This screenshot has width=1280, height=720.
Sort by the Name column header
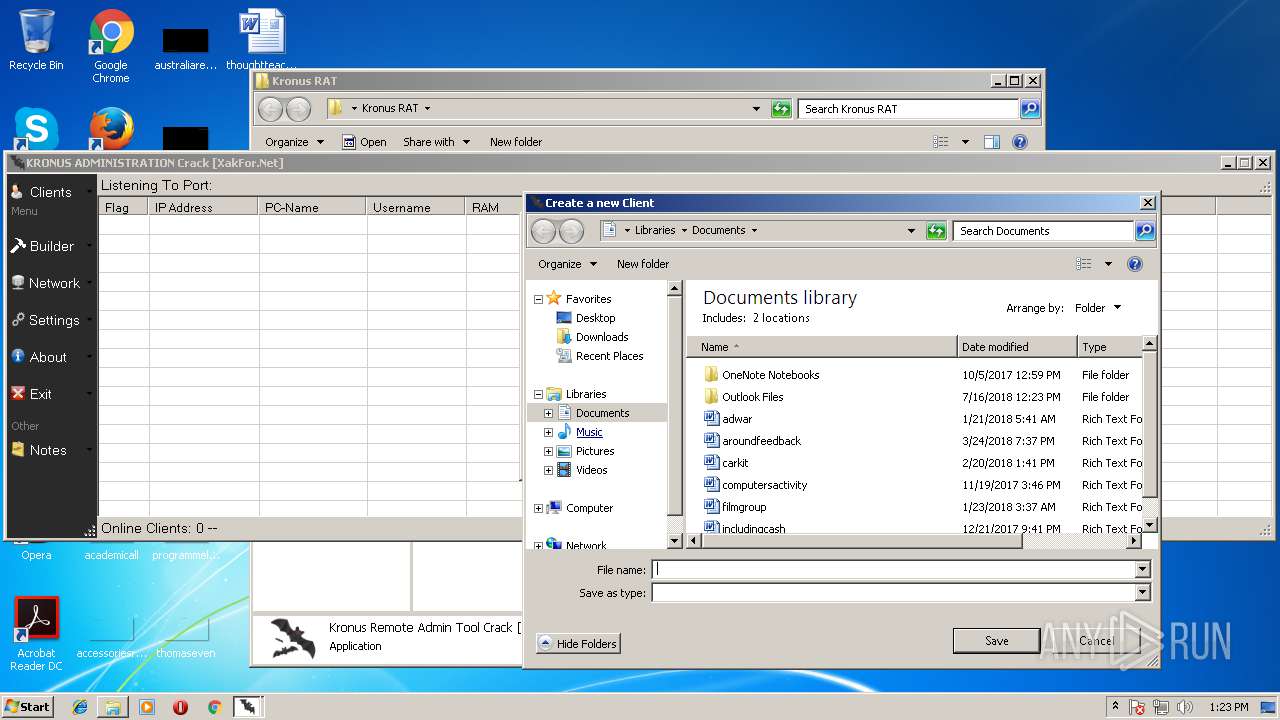click(822, 347)
